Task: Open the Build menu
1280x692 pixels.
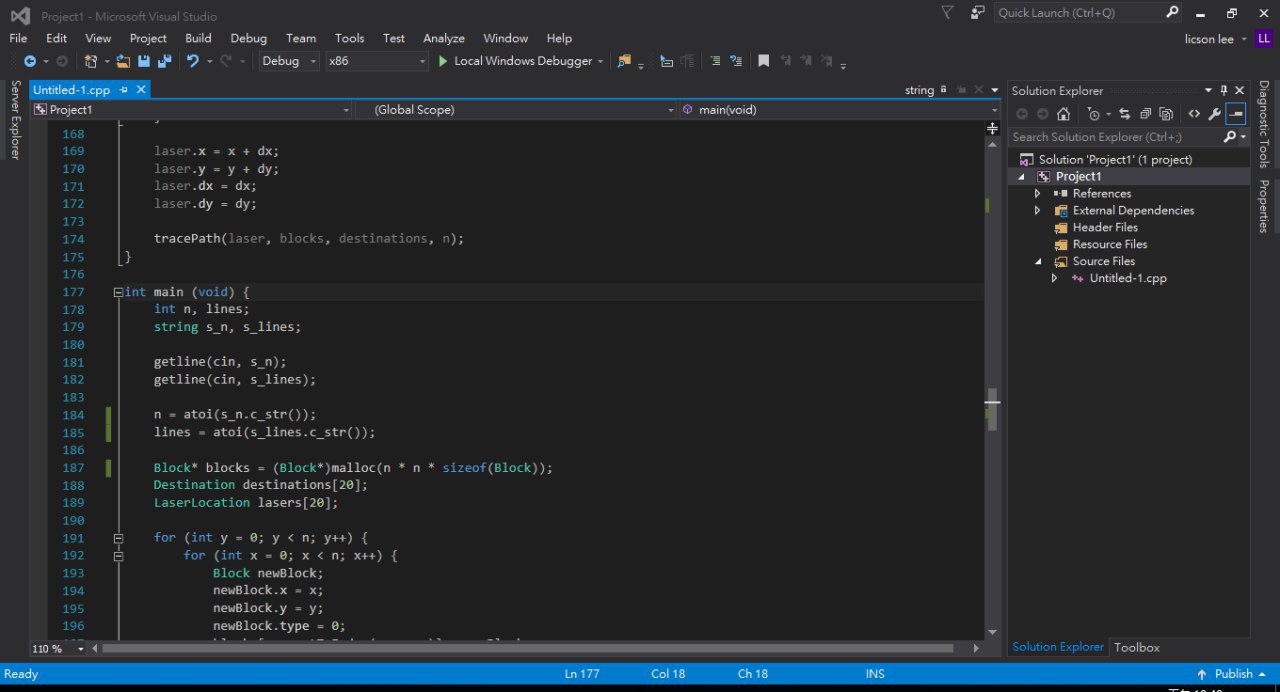Action: coord(198,38)
